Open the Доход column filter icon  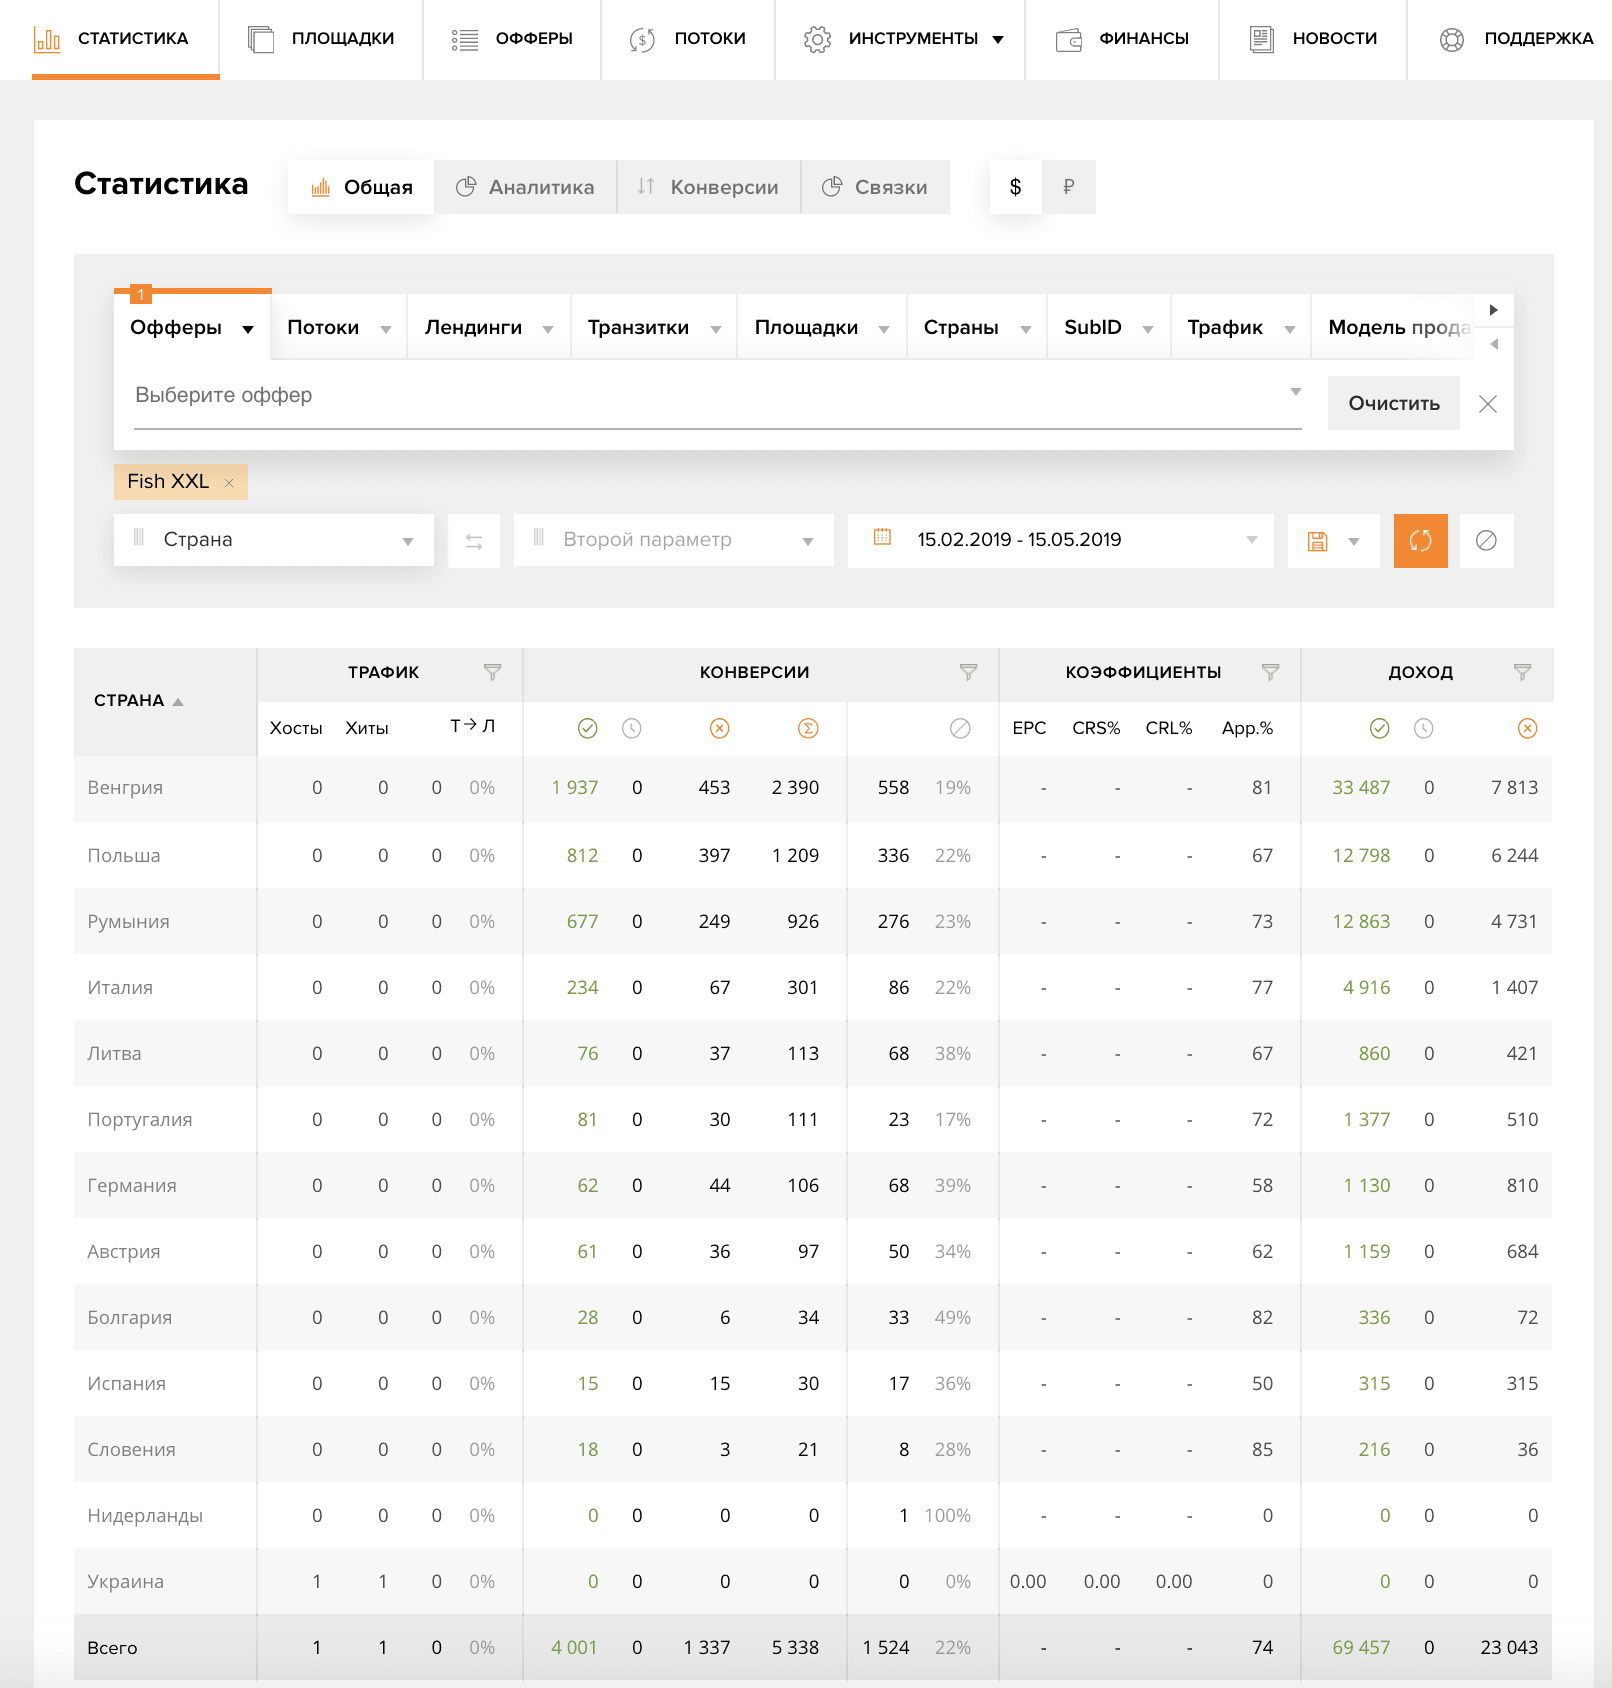pos(1522,672)
